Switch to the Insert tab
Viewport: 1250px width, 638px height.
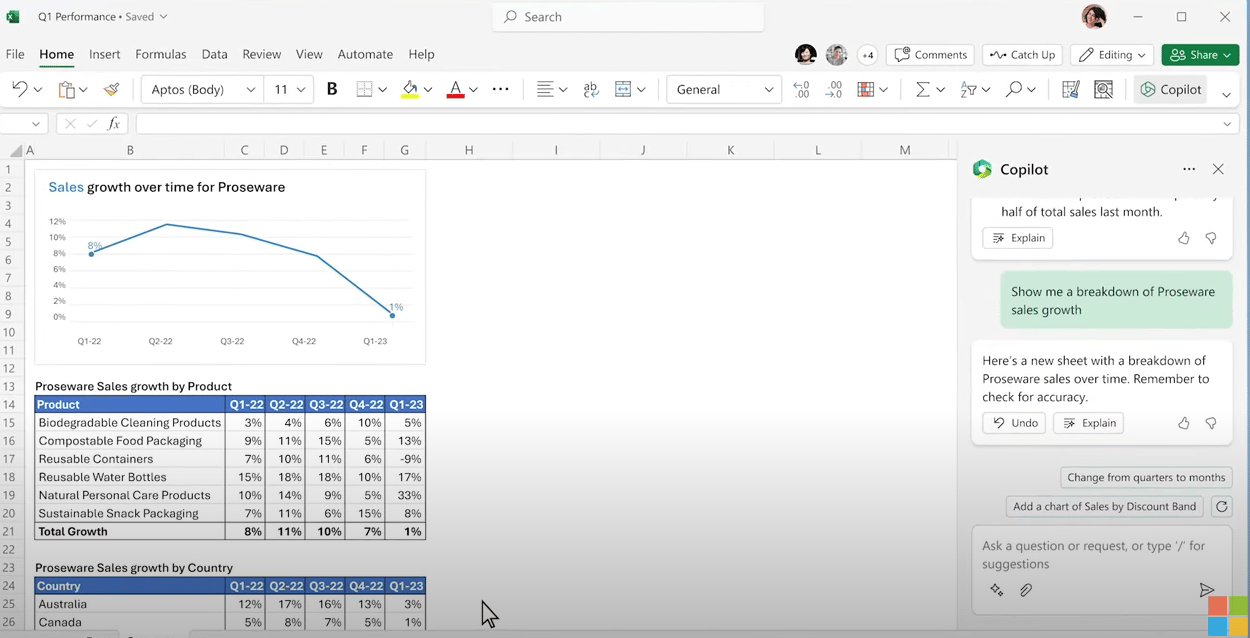pyautogui.click(x=104, y=54)
